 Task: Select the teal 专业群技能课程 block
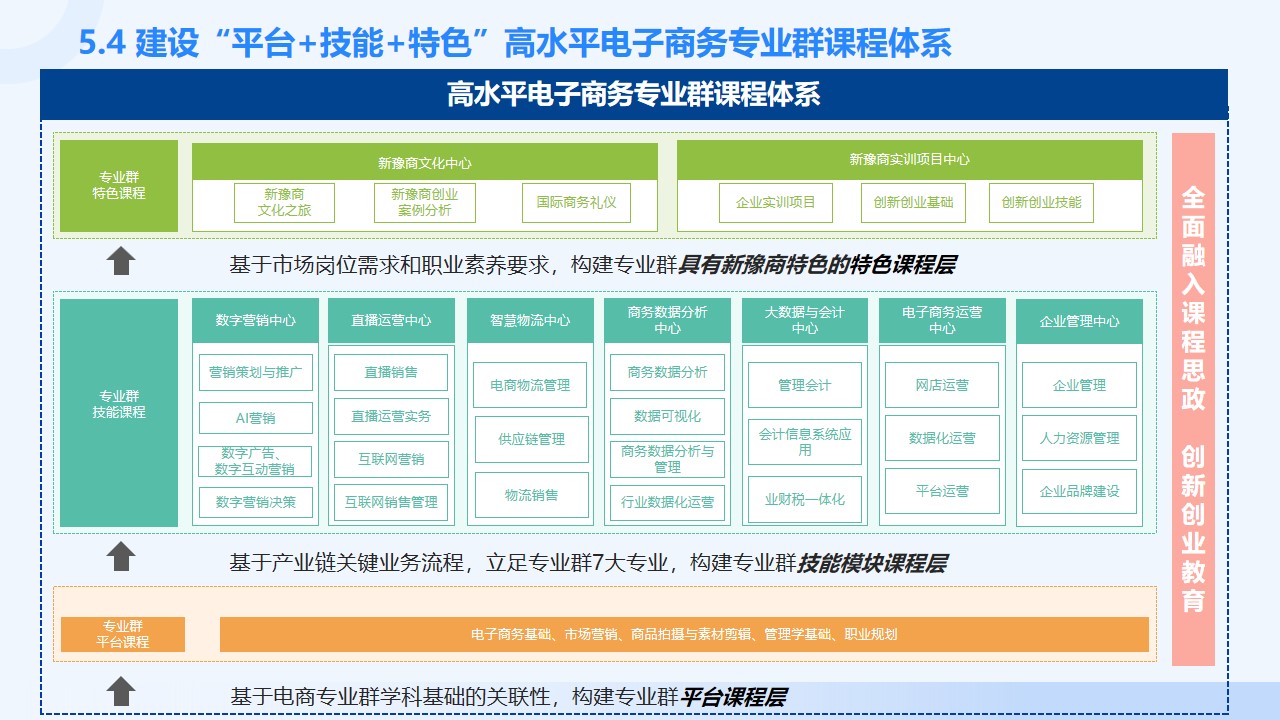coord(119,412)
